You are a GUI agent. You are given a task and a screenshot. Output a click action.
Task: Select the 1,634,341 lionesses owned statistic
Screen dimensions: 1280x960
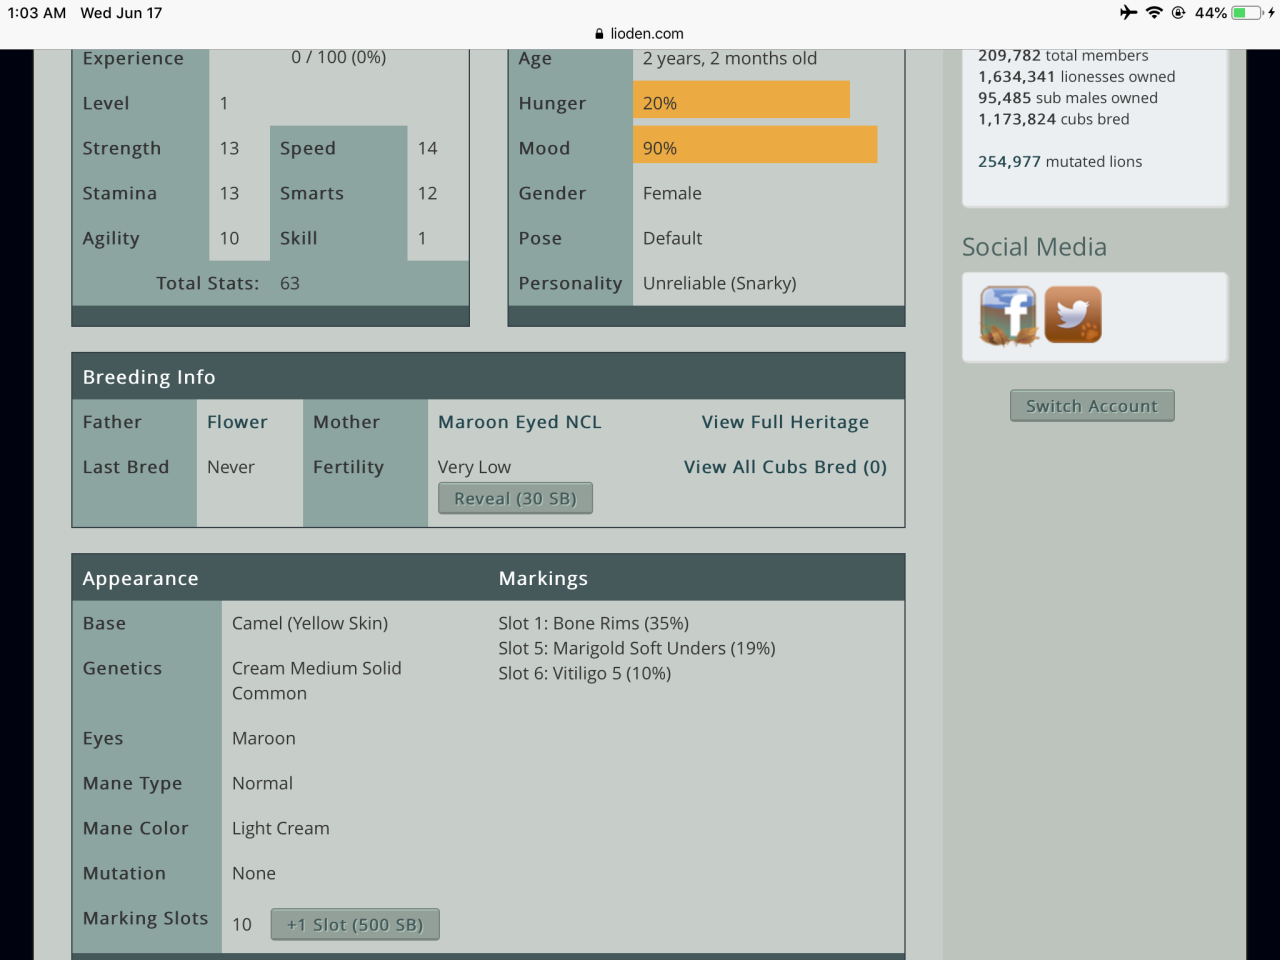(x=1077, y=77)
